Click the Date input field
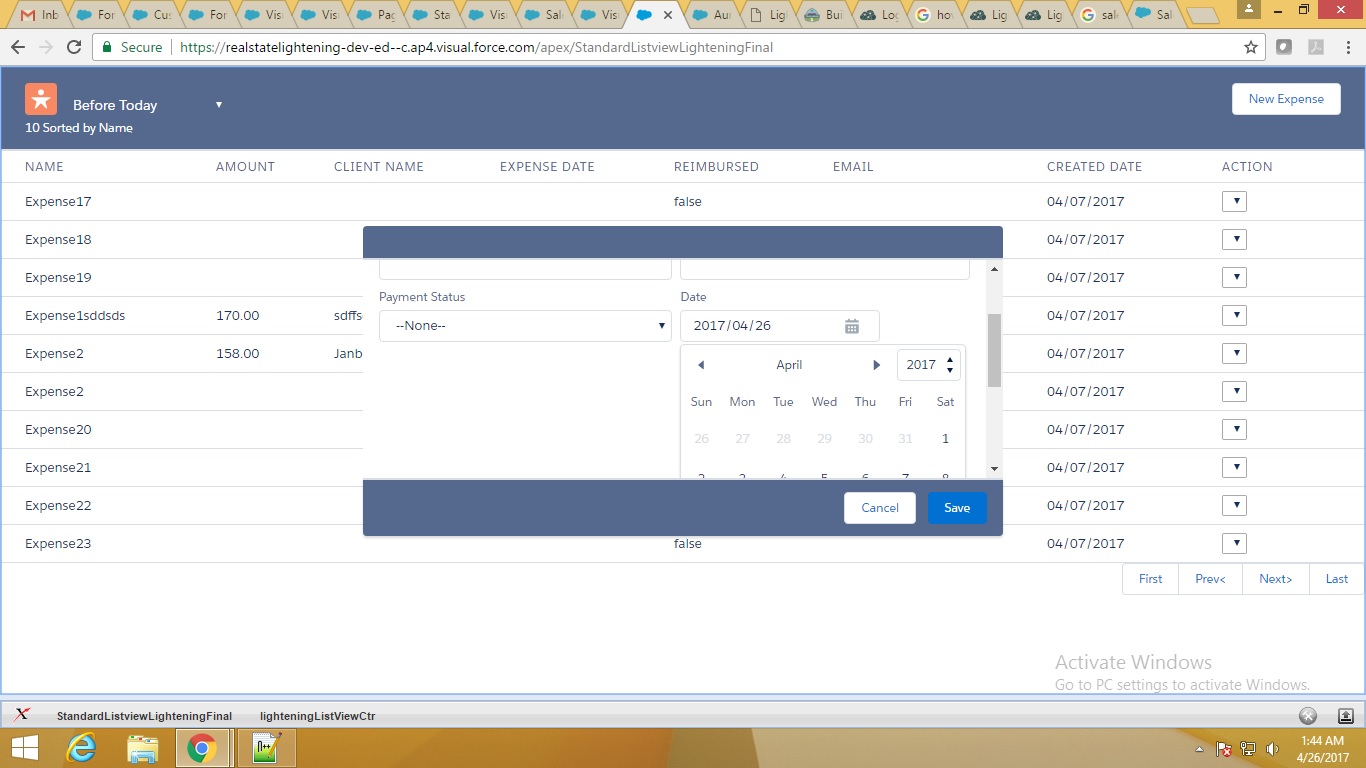Image resolution: width=1366 pixels, height=768 pixels. 780,326
